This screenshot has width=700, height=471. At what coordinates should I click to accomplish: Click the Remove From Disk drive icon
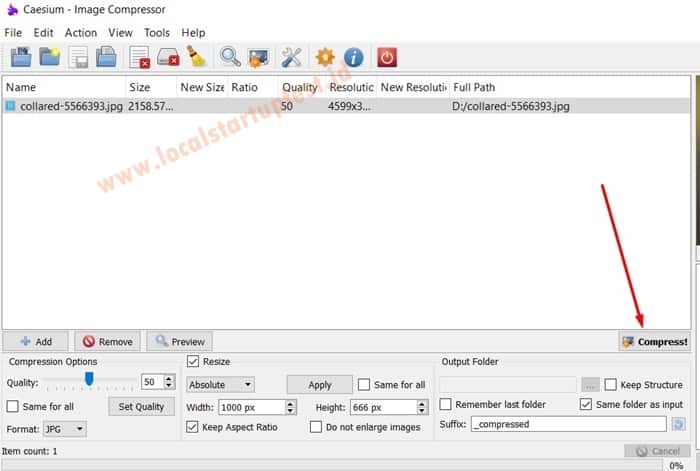pos(168,57)
